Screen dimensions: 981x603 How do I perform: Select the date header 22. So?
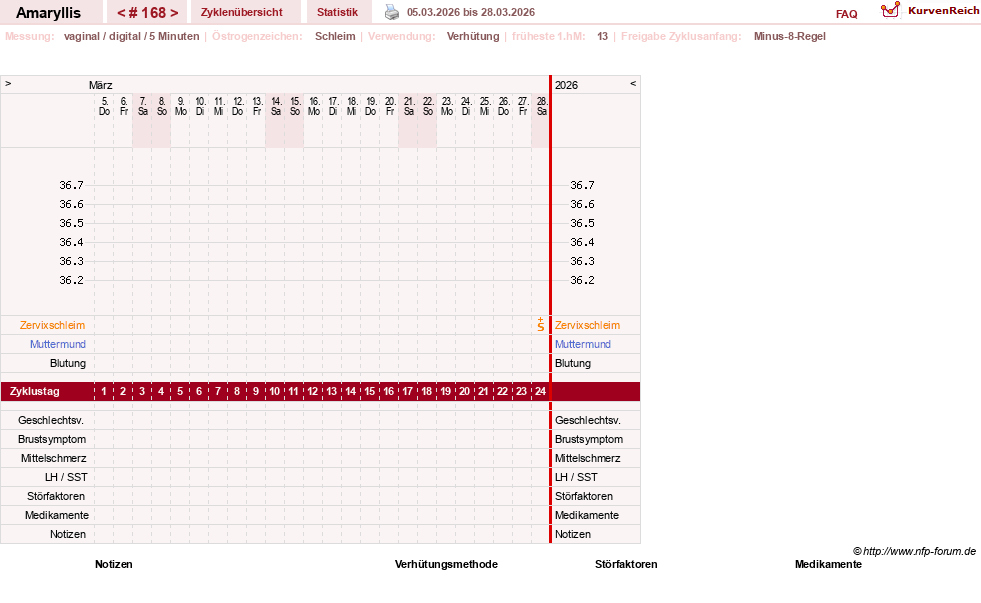click(x=428, y=106)
